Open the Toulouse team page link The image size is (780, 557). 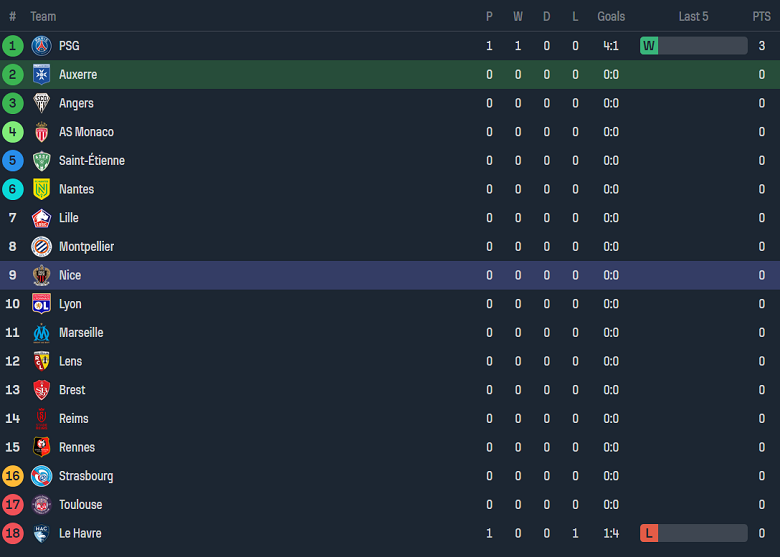pyautogui.click(x=80, y=505)
